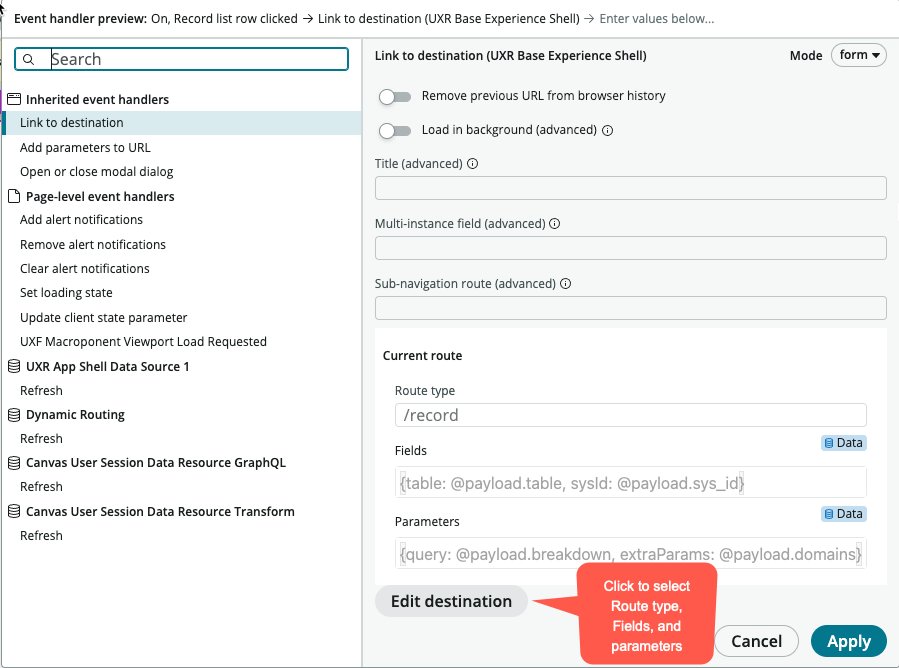Screen dimensions: 899x668
Task: Click the folder icon beside Inherited event handlers
Action: pos(14,99)
